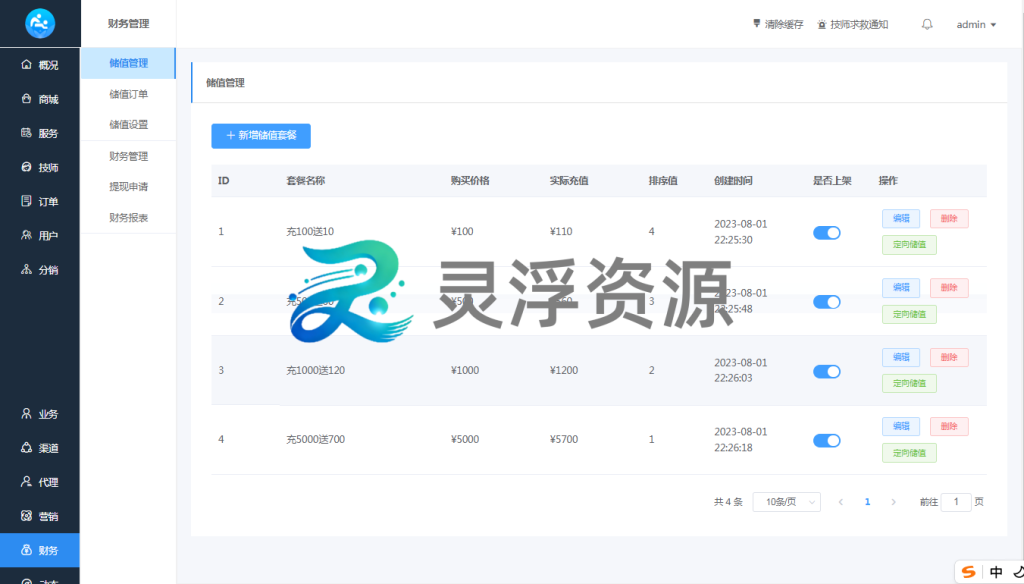Click 新增储值套餐 add package button

pos(261,136)
